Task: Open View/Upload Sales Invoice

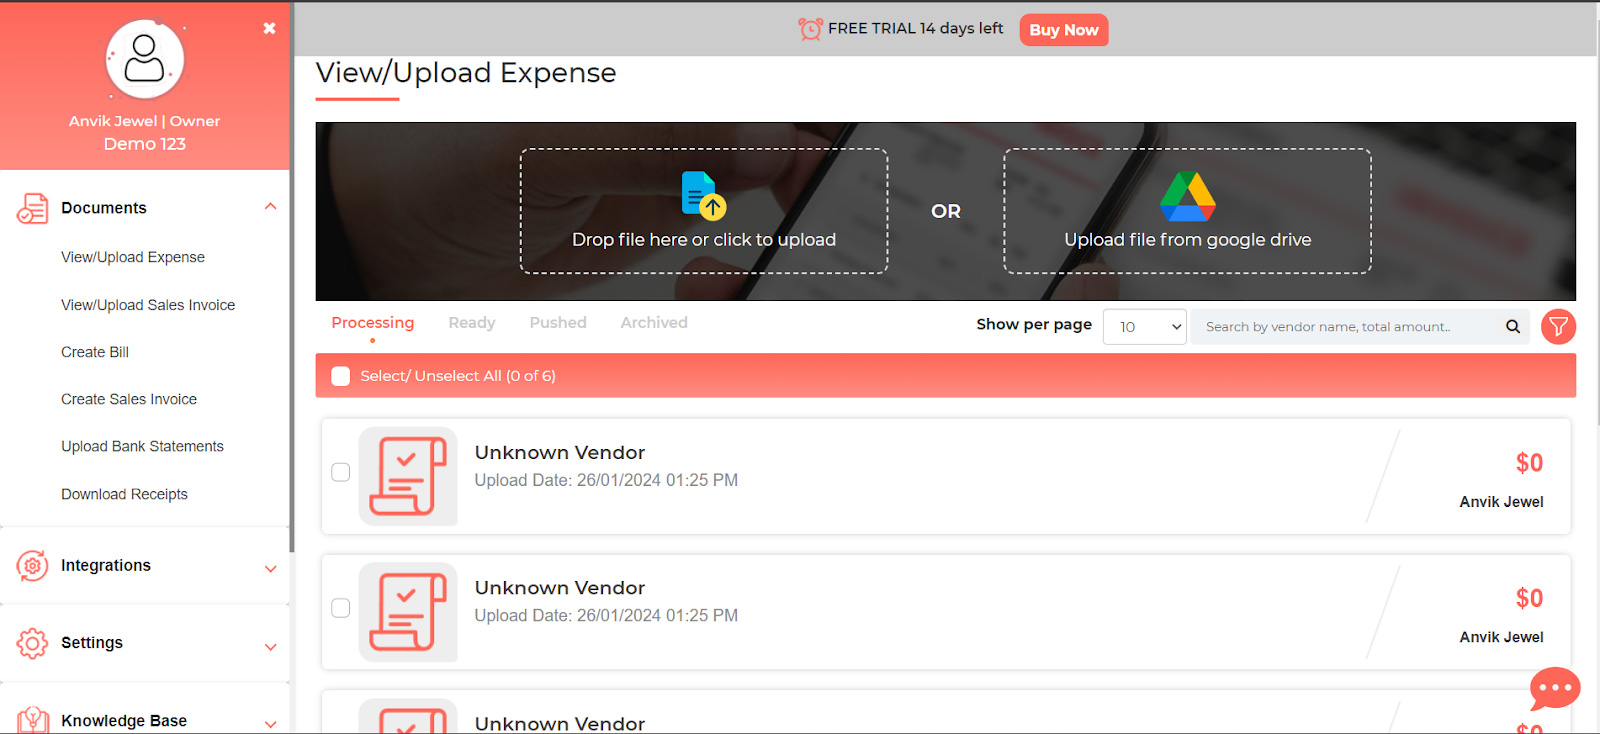Action: coord(148,305)
